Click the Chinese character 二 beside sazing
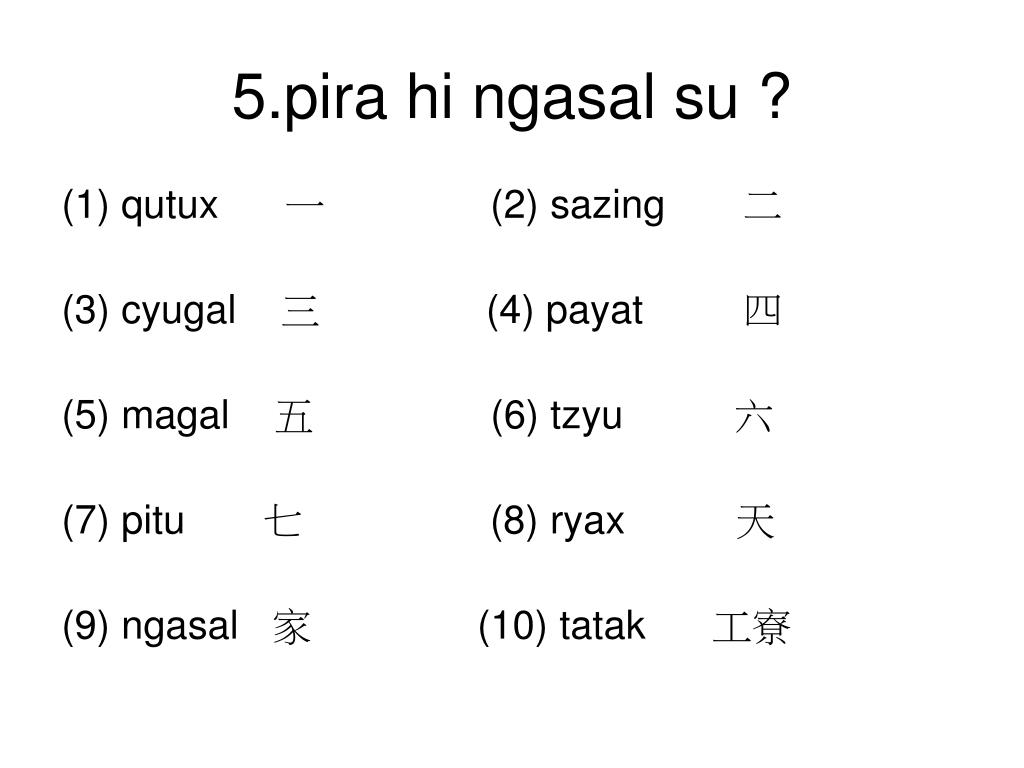 click(x=763, y=206)
